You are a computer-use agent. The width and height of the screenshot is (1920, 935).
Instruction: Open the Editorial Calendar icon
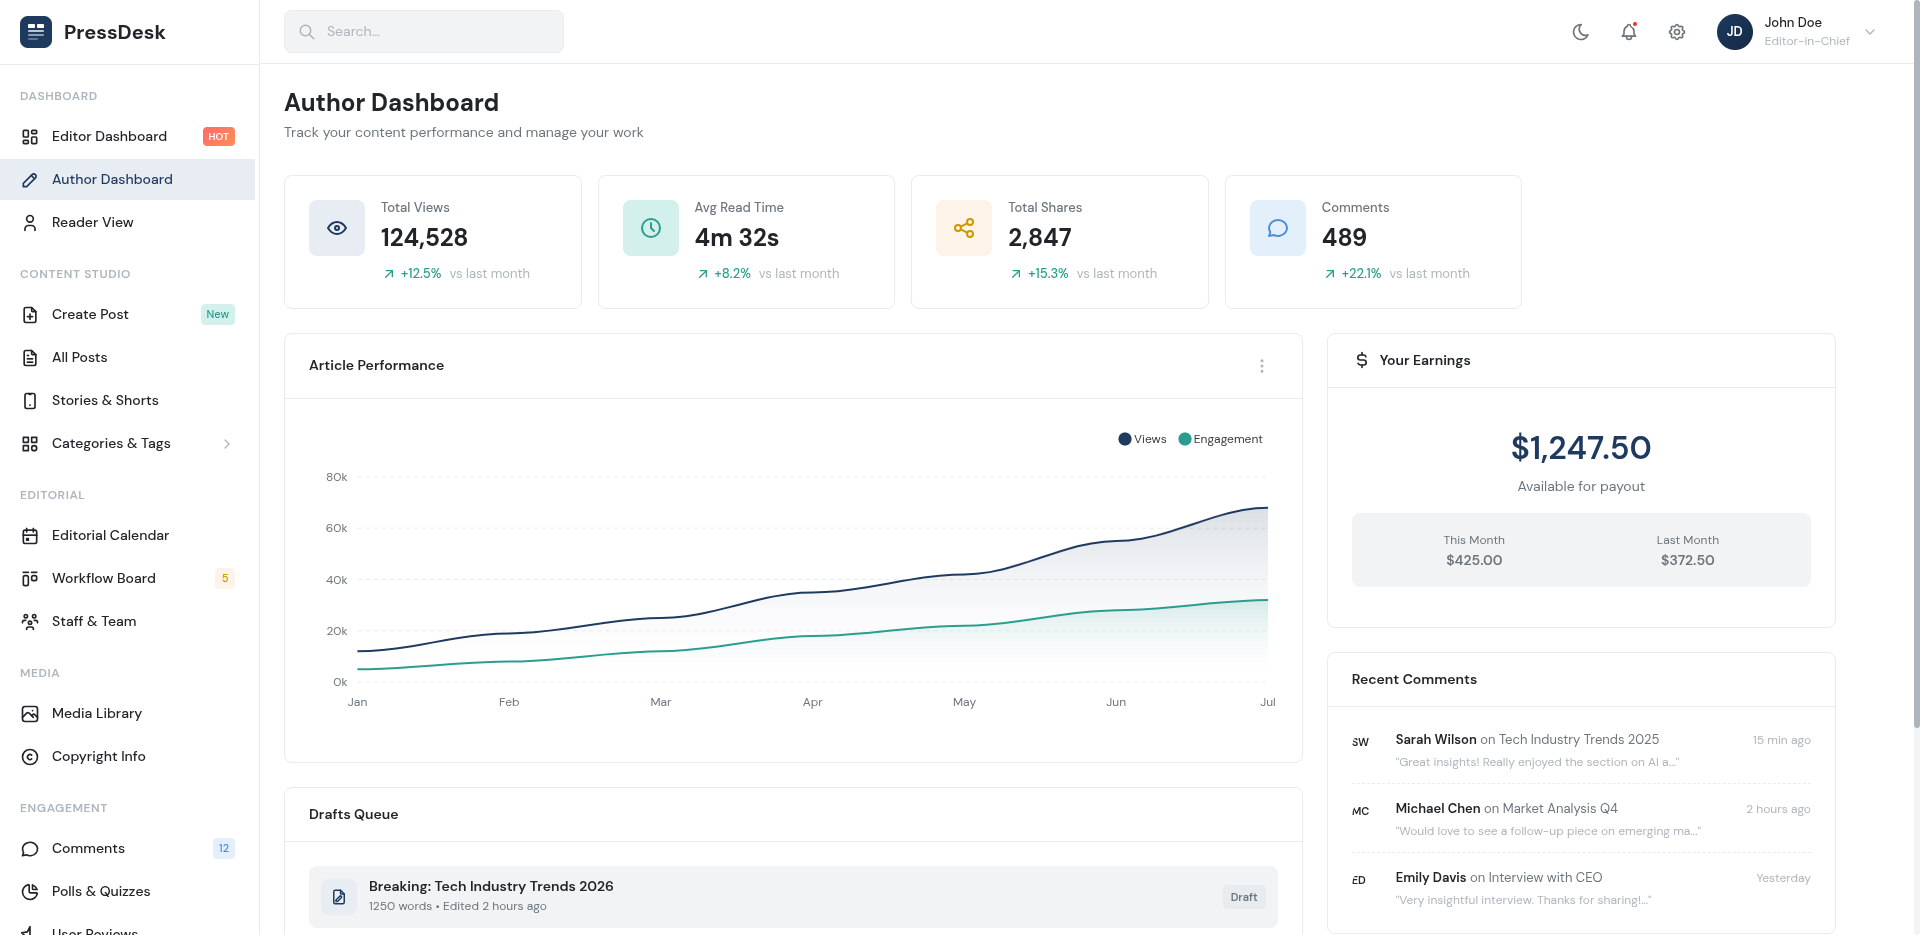[x=30, y=535]
